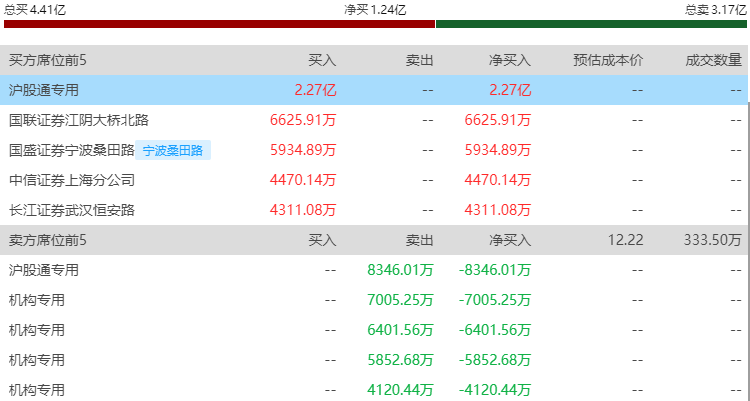Click 2.27亿 buy value for 沪股通专用
Viewport: 750px width, 401px height.
(316, 90)
